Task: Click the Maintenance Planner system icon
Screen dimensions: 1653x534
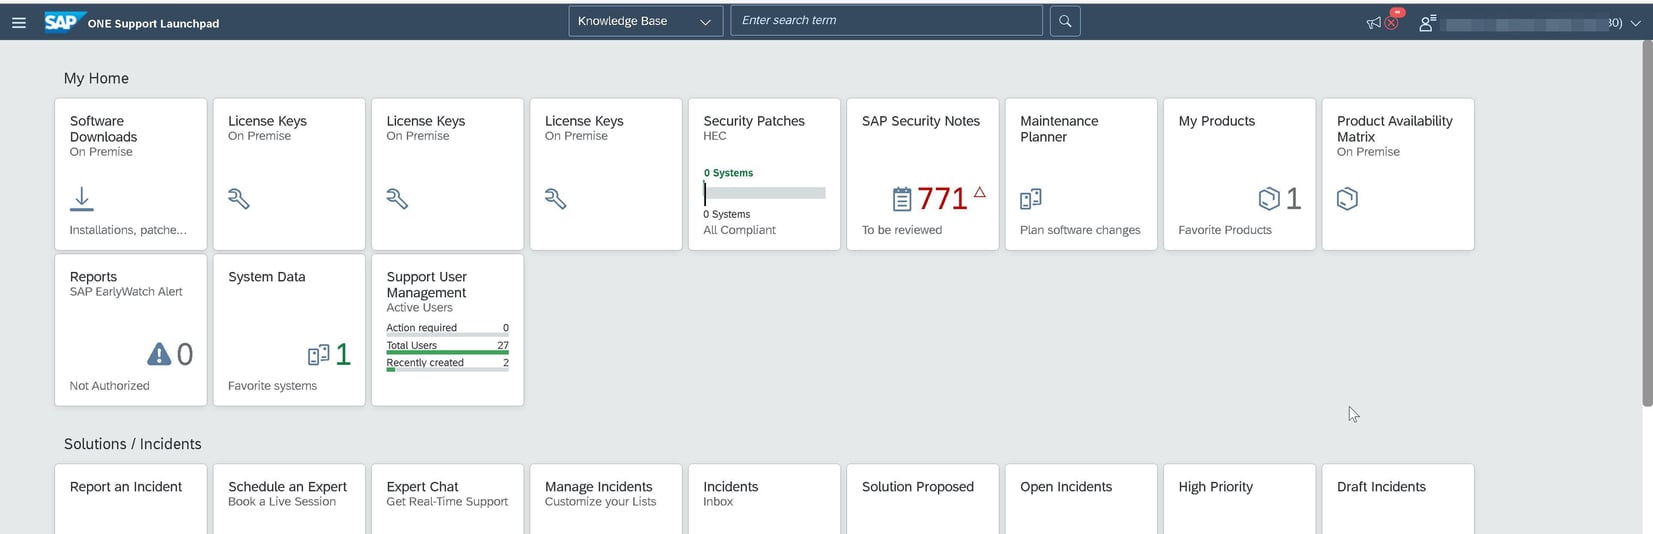Action: [x=1031, y=199]
